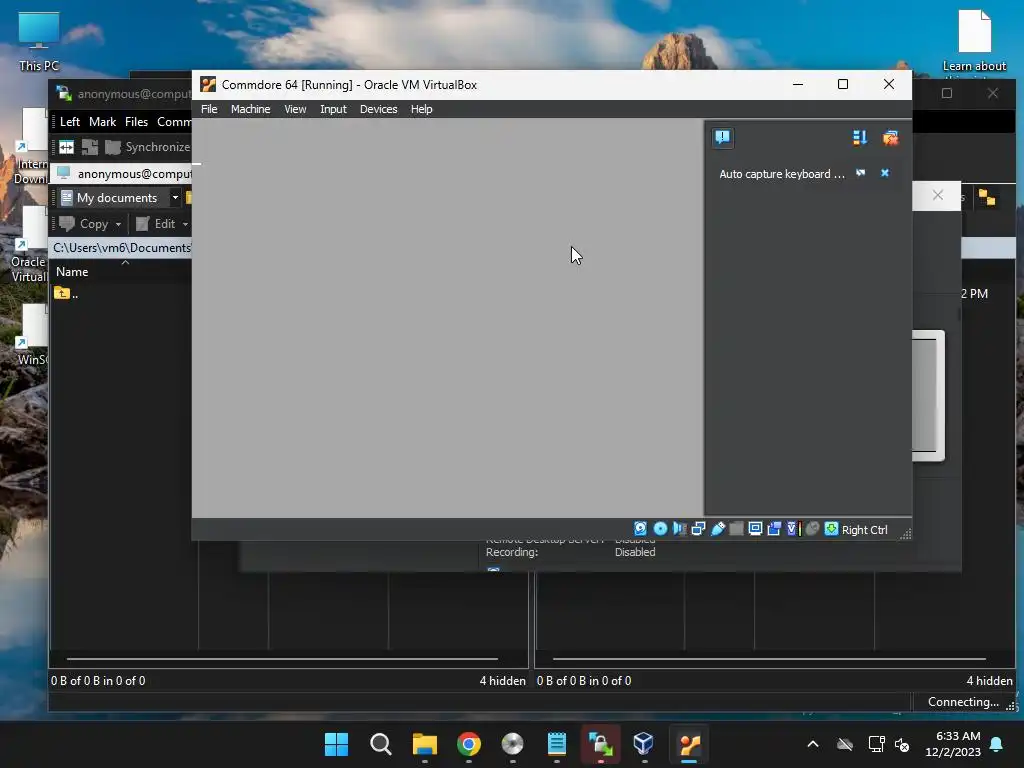Select the anonymous@computer session tab in WinSCP
The image size is (1024, 768).
point(123,174)
